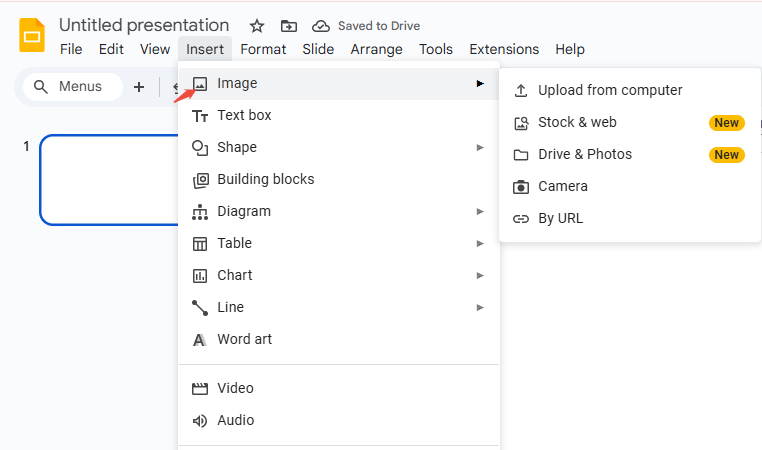Open the Format menu
Screen dimensions: 762x450
point(263,49)
